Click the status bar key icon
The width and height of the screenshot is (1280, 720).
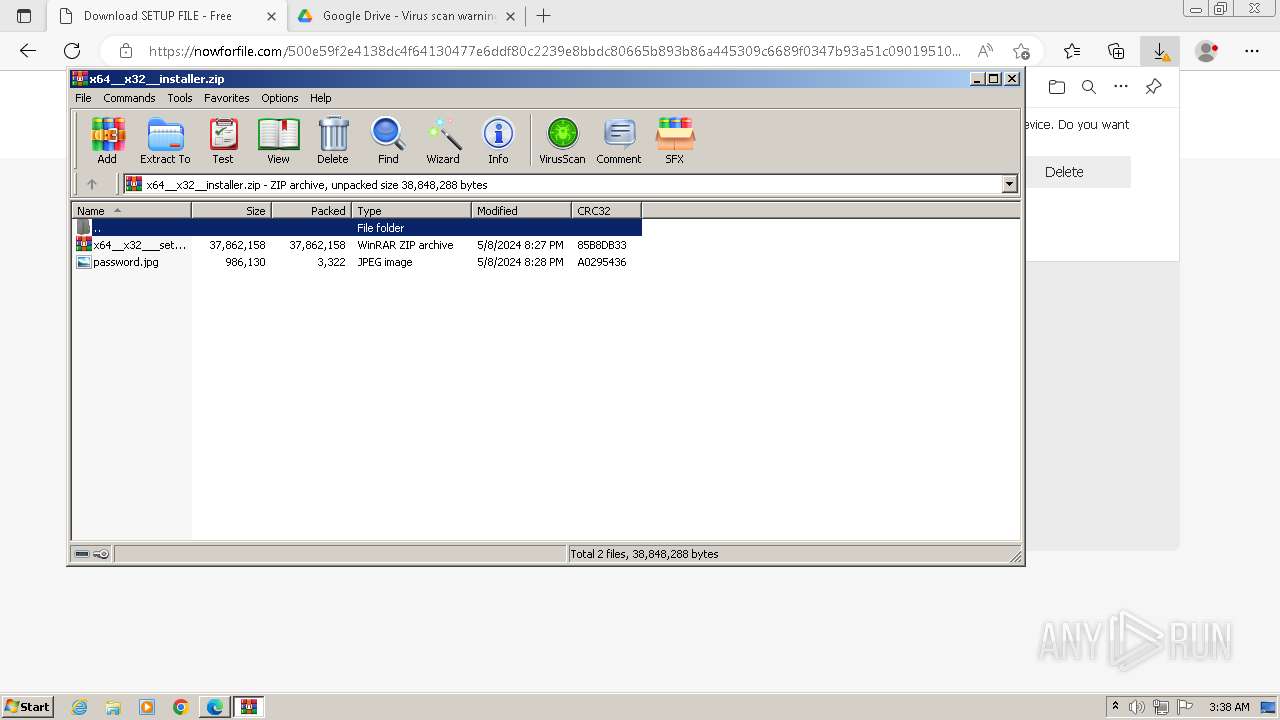click(x=101, y=554)
